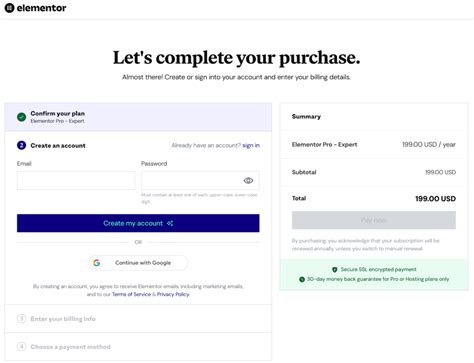The width and height of the screenshot is (474, 363).
Task: Expand Choose a payment method step
Action: [138, 347]
